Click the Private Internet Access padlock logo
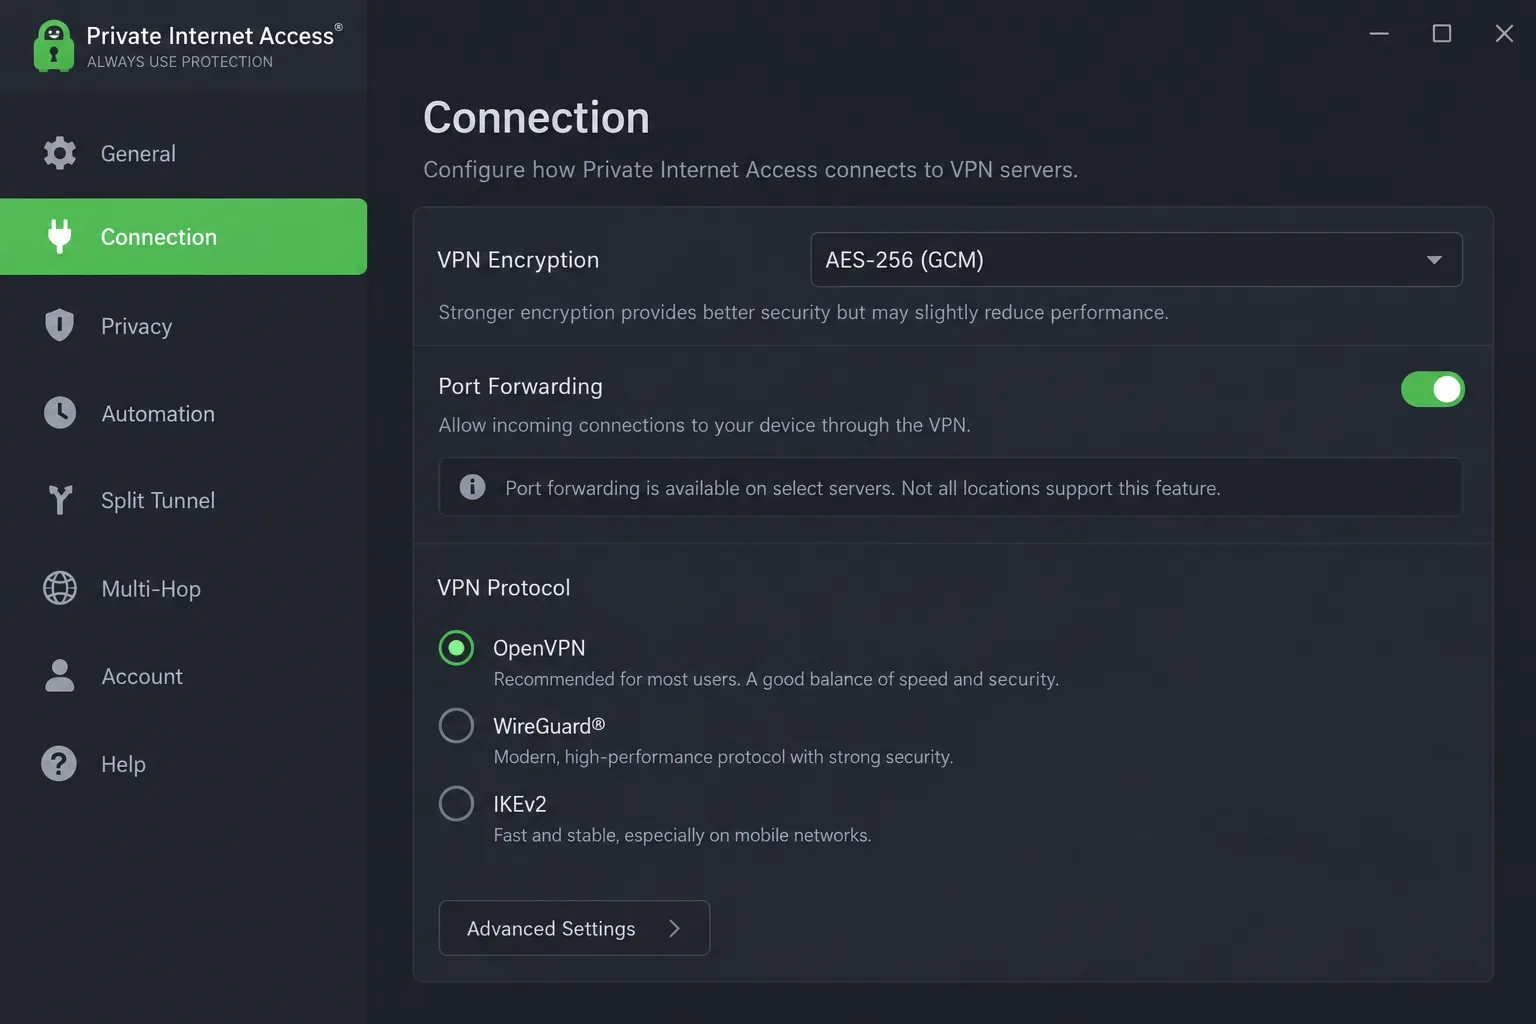The width and height of the screenshot is (1536, 1024). coord(54,46)
